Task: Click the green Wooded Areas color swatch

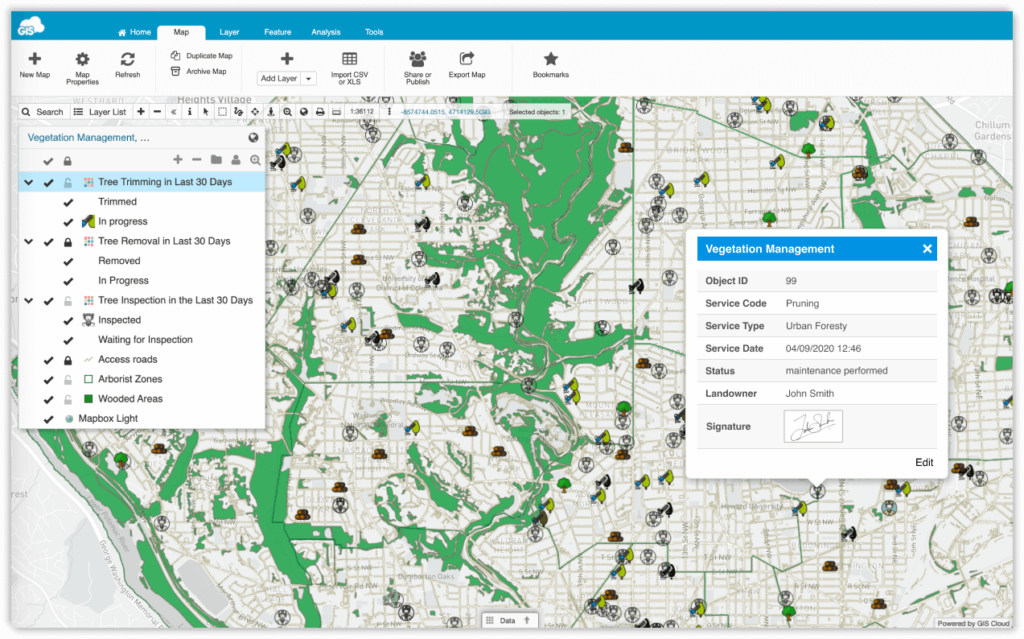Action: coord(88,399)
